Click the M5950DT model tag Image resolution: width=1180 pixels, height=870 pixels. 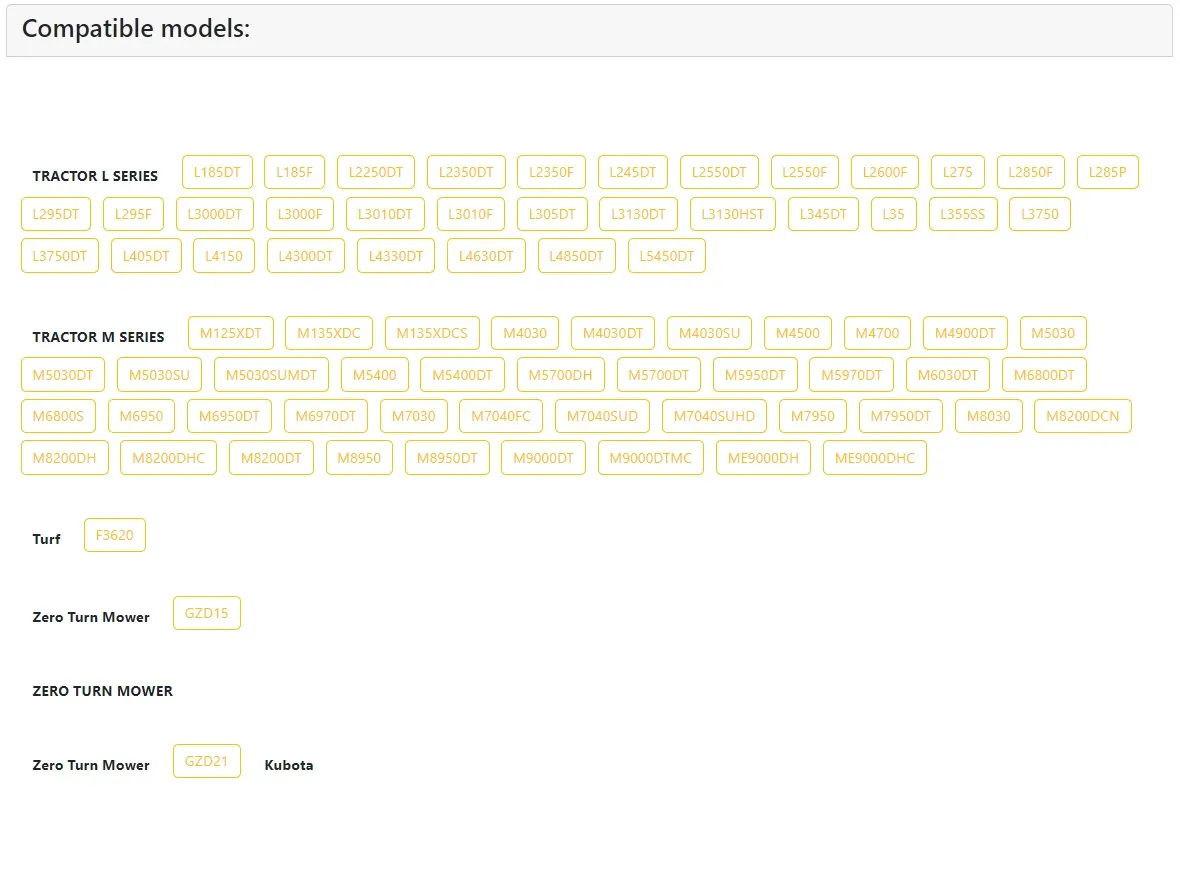point(755,375)
